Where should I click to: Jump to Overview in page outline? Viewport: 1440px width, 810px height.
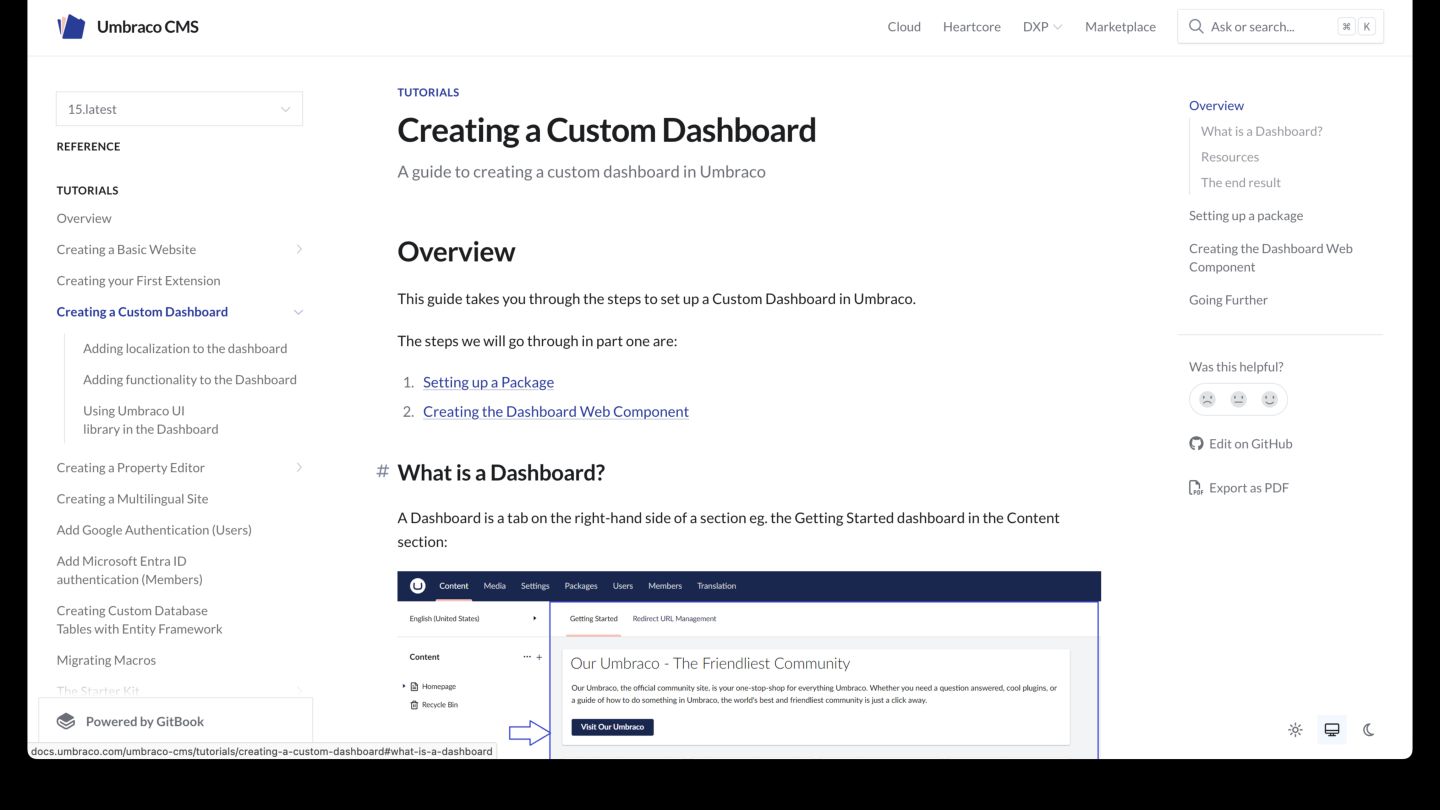[x=1216, y=106]
